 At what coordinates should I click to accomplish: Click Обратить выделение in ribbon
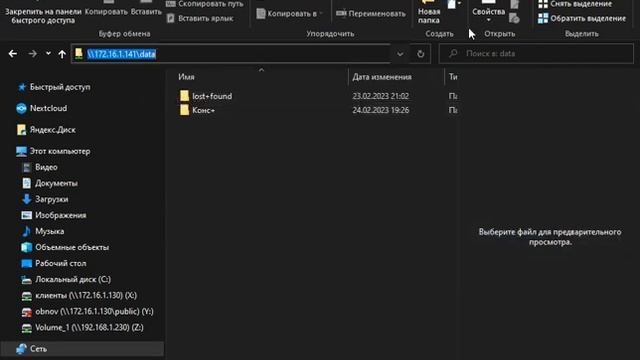click(582, 18)
